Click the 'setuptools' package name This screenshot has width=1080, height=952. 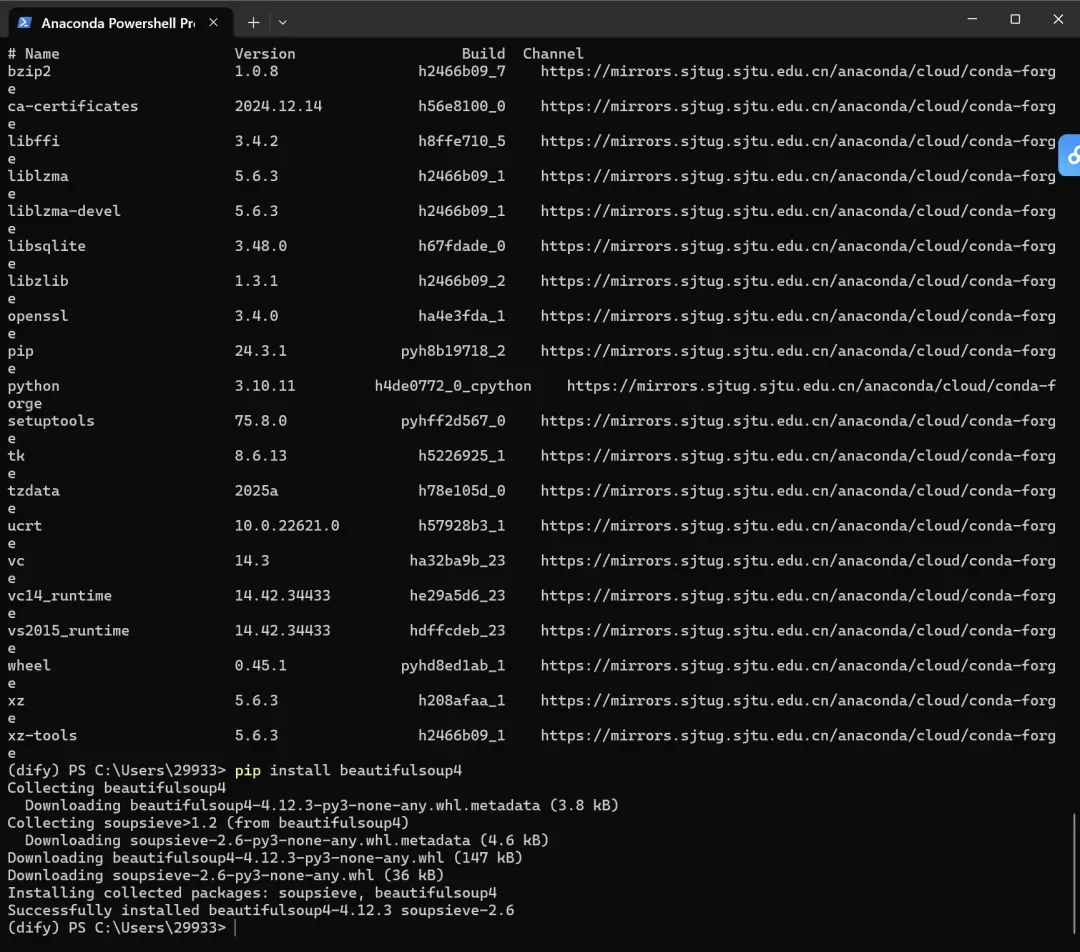point(51,421)
